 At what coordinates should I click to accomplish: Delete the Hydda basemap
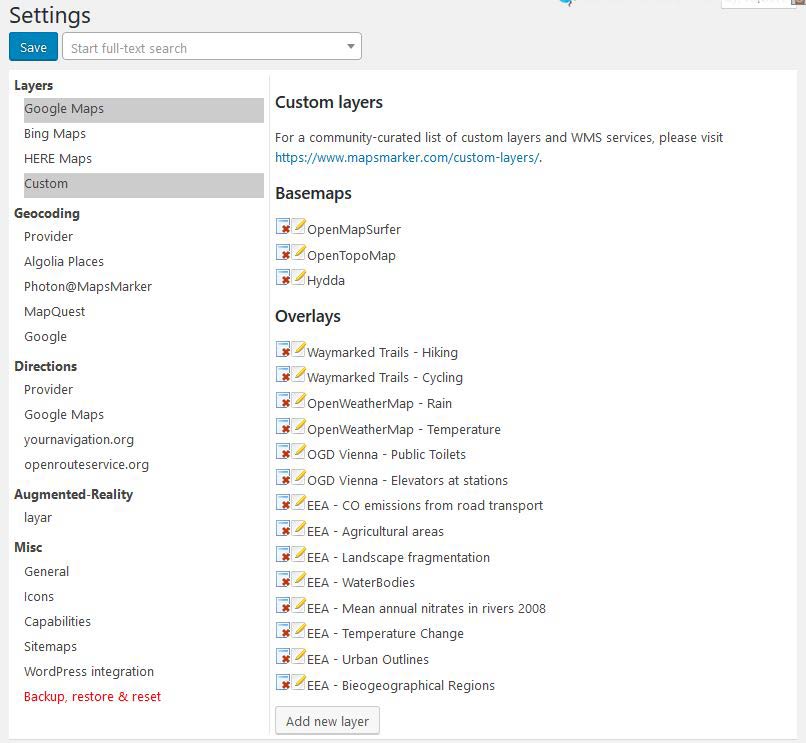(283, 277)
